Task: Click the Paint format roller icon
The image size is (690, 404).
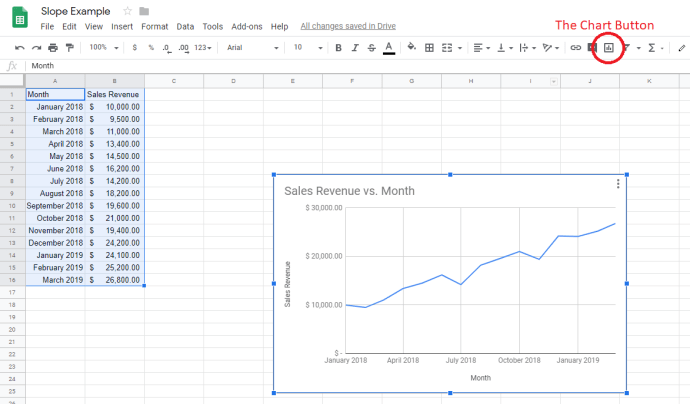Action: click(x=68, y=47)
